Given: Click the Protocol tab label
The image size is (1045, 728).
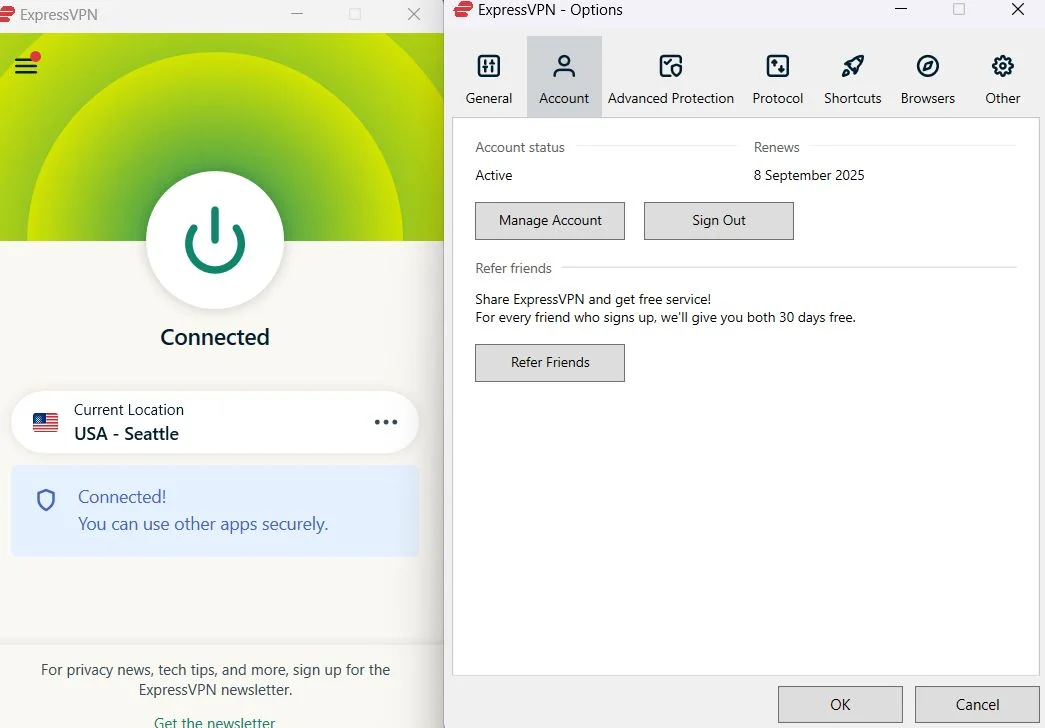Looking at the screenshot, I should tap(778, 98).
